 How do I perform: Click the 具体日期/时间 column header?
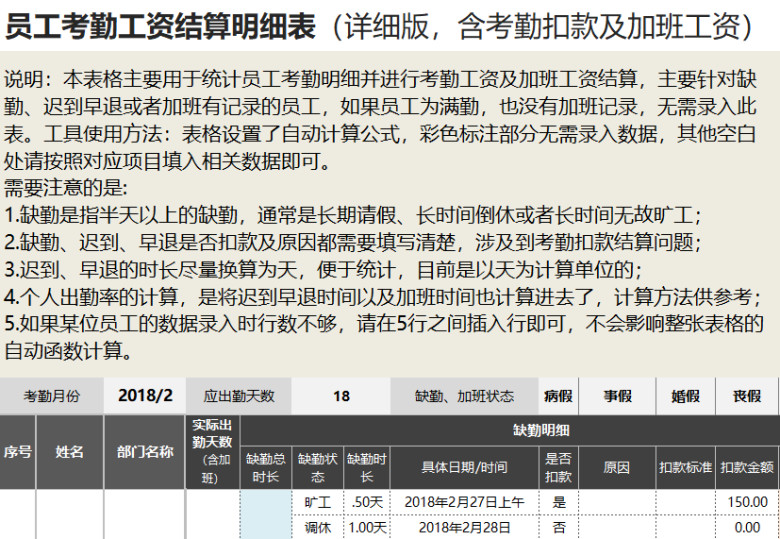(465, 467)
